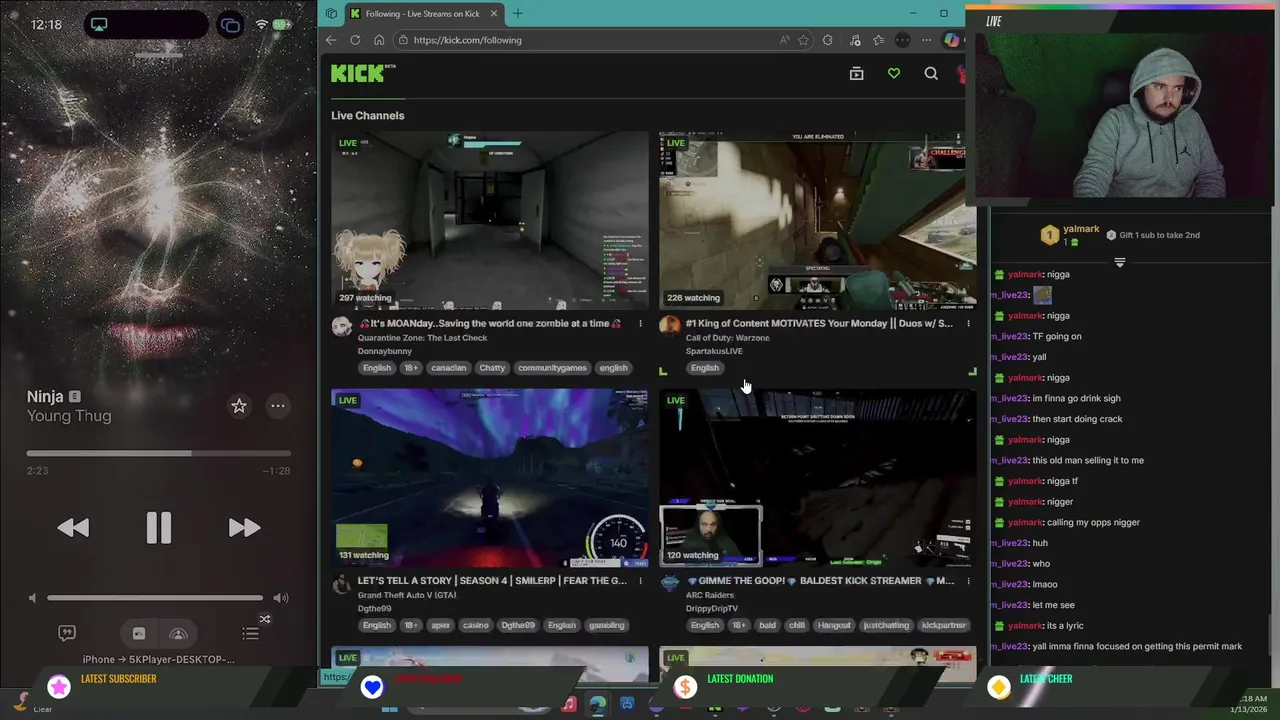
Task: Open the AirPlay output icon
Action: (179, 634)
